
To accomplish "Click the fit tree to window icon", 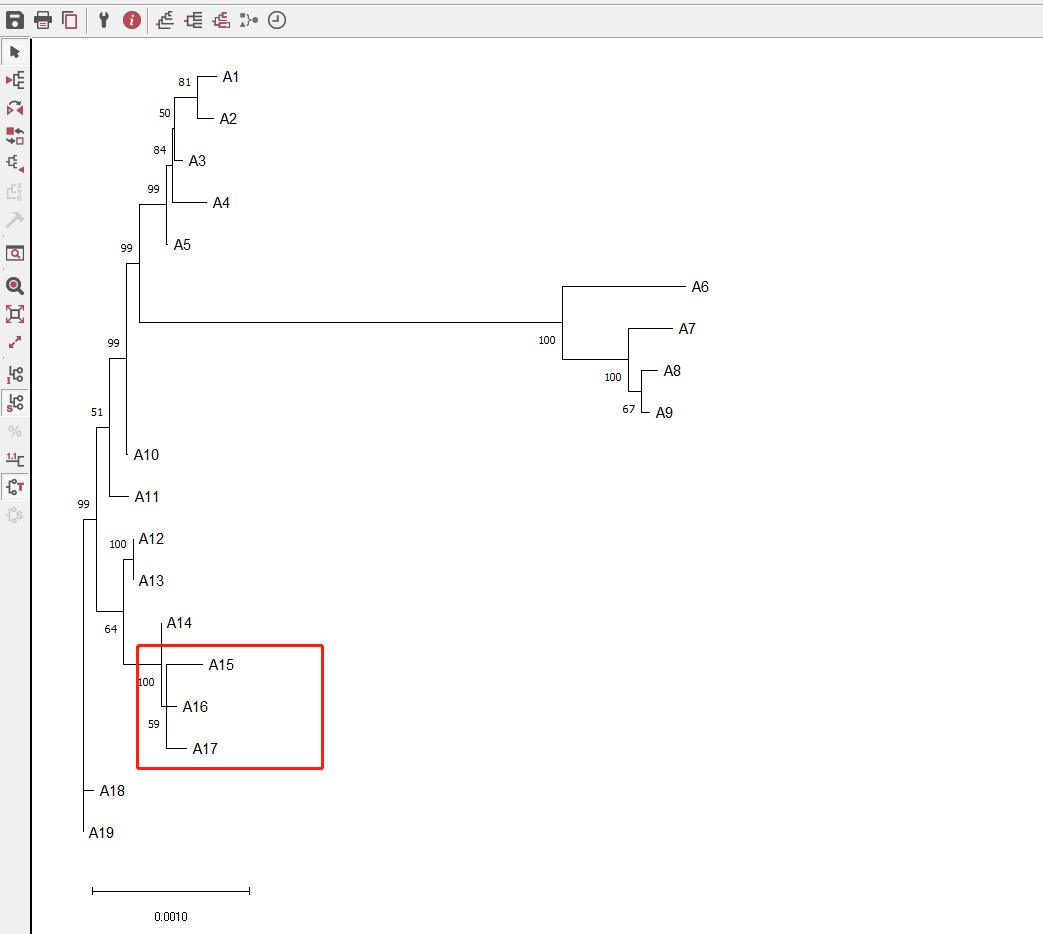I will 15,314.
